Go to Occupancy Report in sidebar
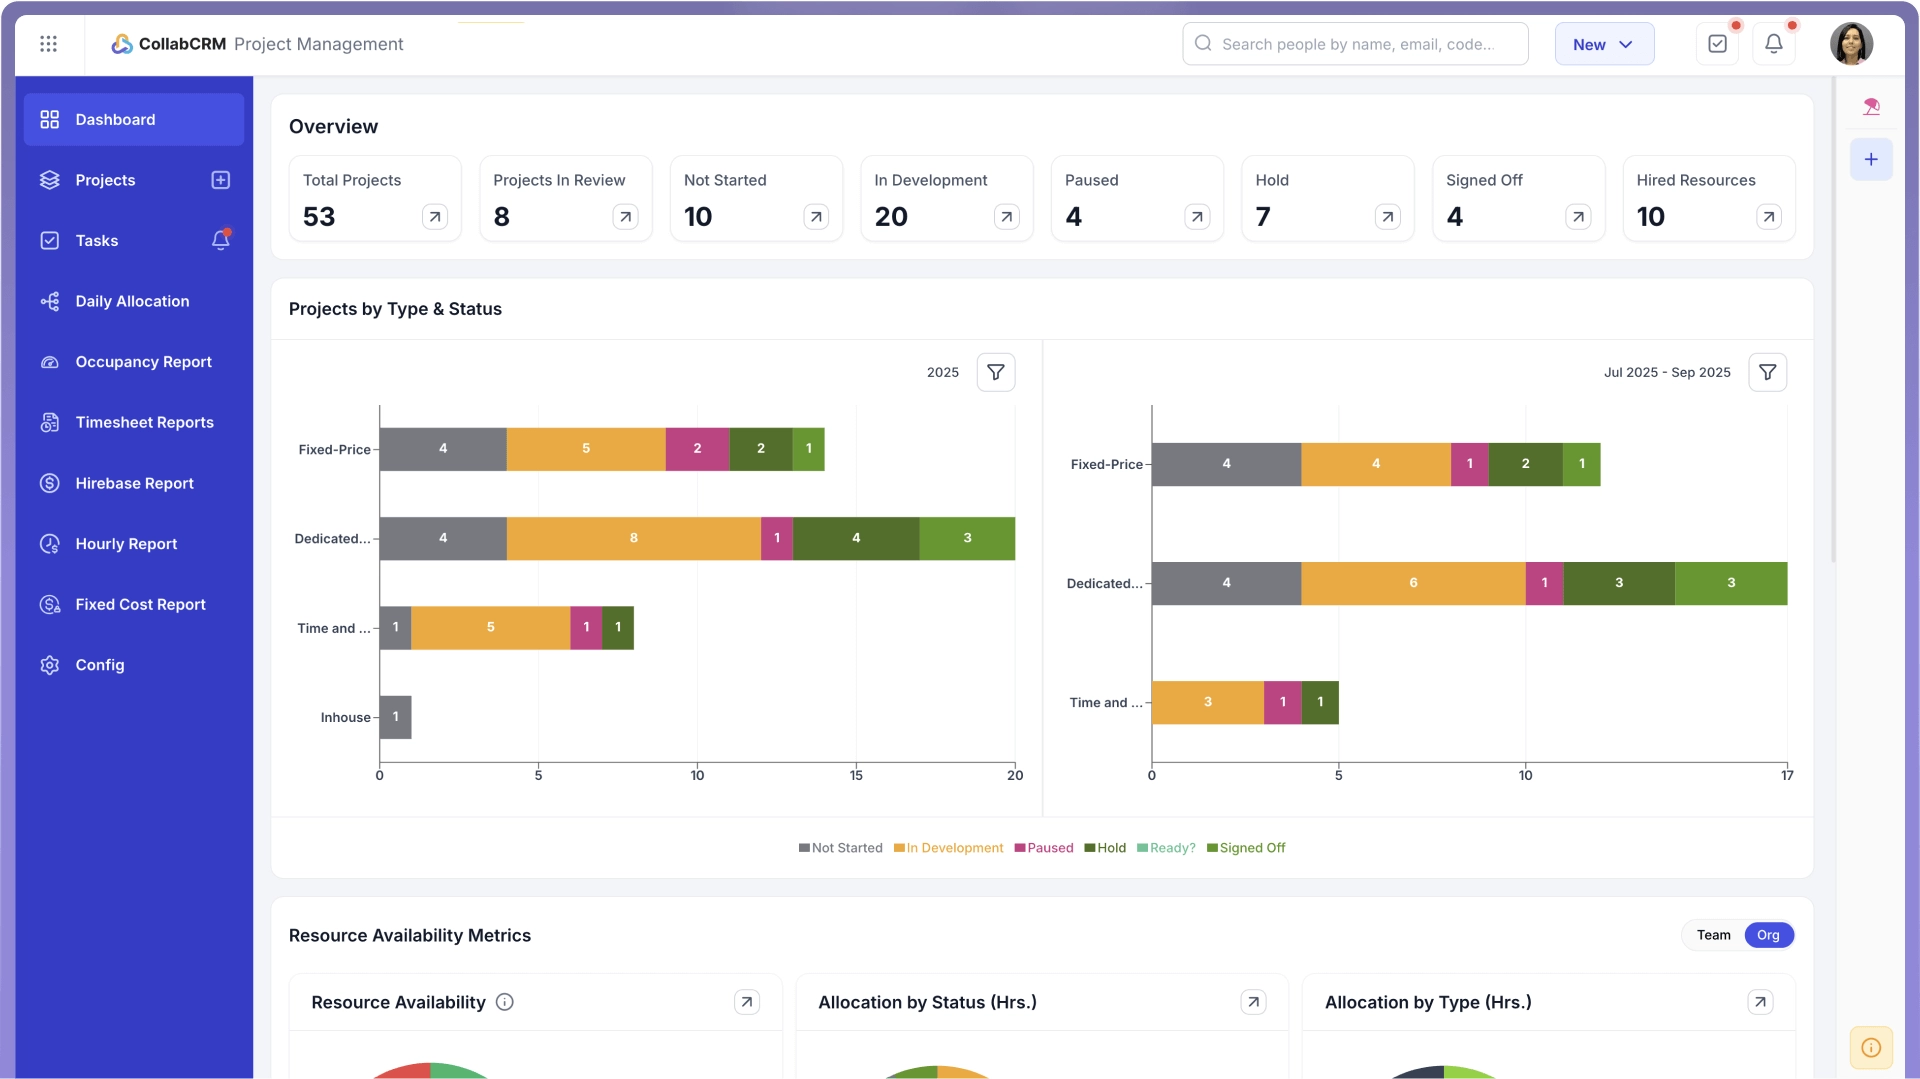The width and height of the screenshot is (1920, 1079). [x=143, y=362]
